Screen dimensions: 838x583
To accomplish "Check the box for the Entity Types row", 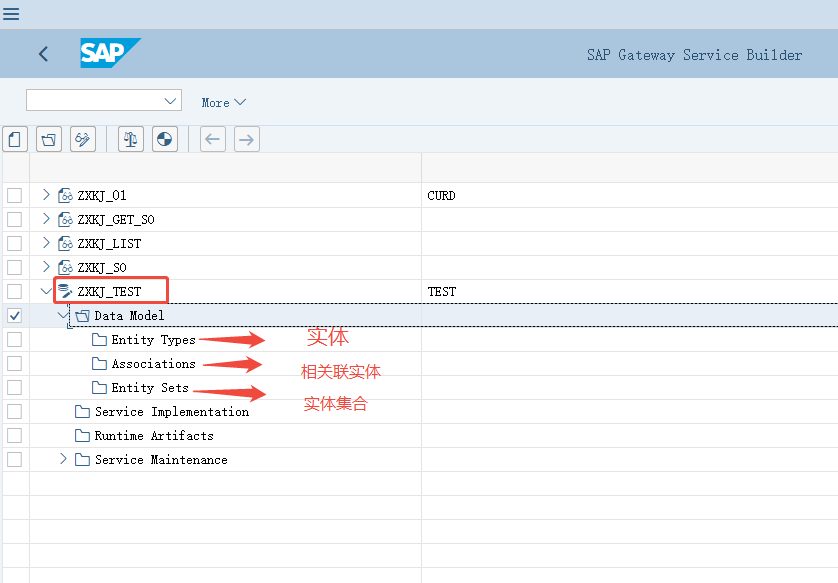I will click(x=14, y=340).
